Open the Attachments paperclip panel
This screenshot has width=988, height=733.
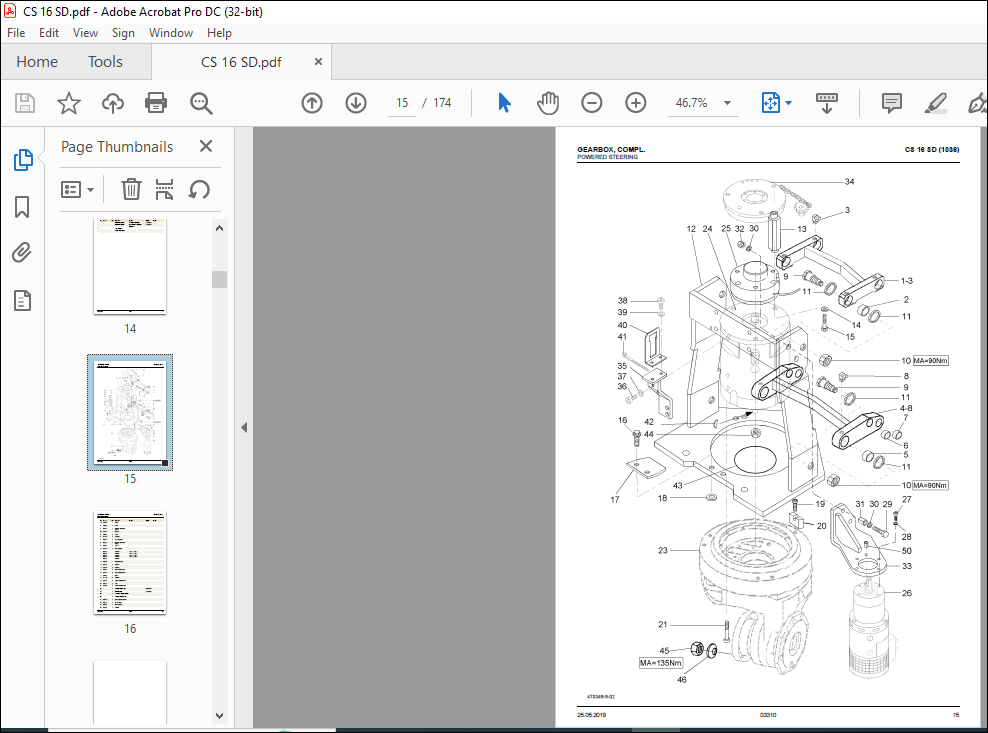[x=22, y=253]
